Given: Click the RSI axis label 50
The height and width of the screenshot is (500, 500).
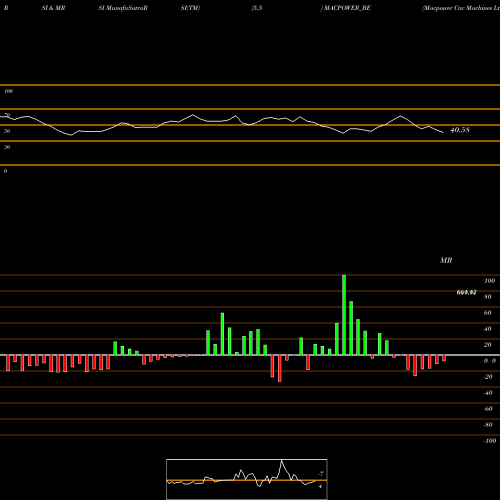Looking at the screenshot, I should pyautogui.click(x=7, y=131).
